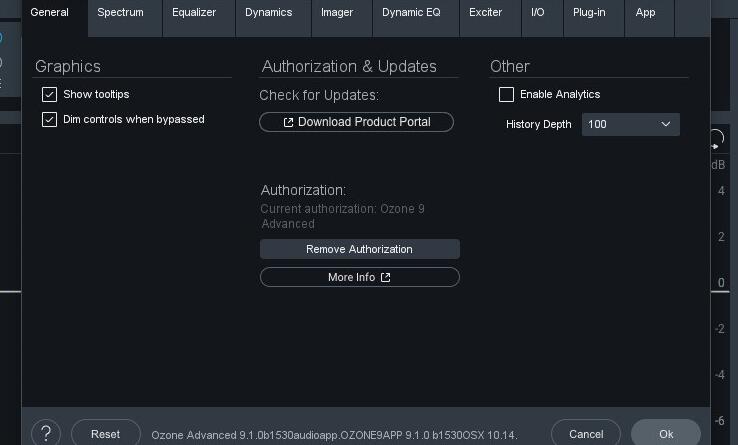This screenshot has height=445, width=738.
Task: Enable the Analytics checkbox
Action: tap(506, 95)
